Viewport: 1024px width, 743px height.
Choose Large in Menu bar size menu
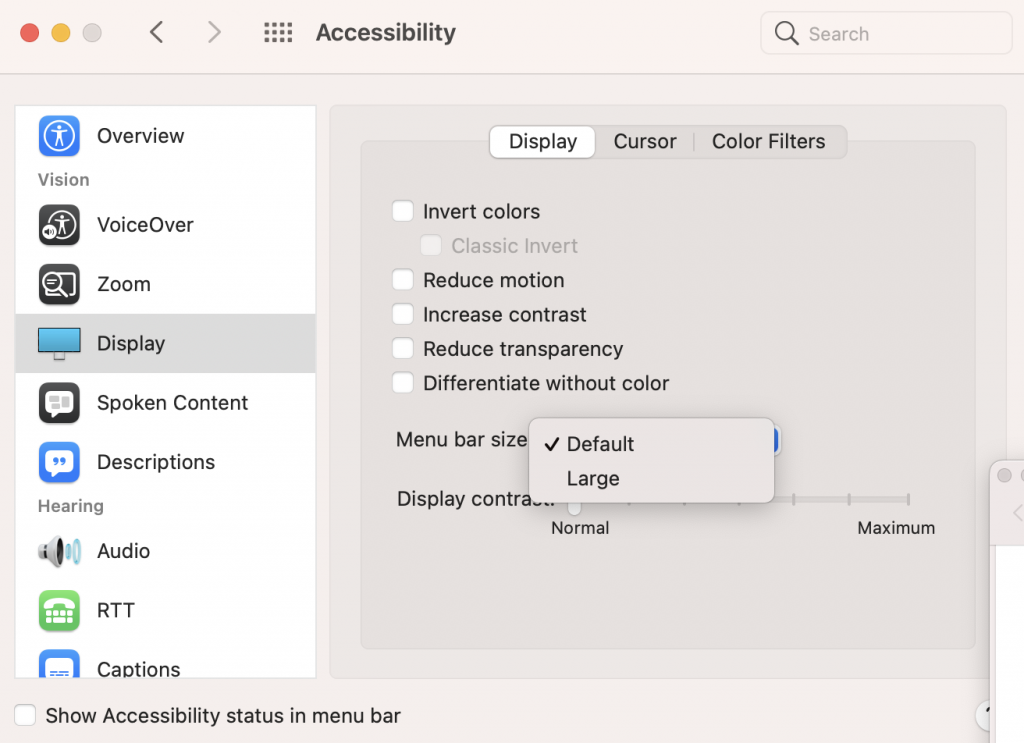[x=651, y=479]
